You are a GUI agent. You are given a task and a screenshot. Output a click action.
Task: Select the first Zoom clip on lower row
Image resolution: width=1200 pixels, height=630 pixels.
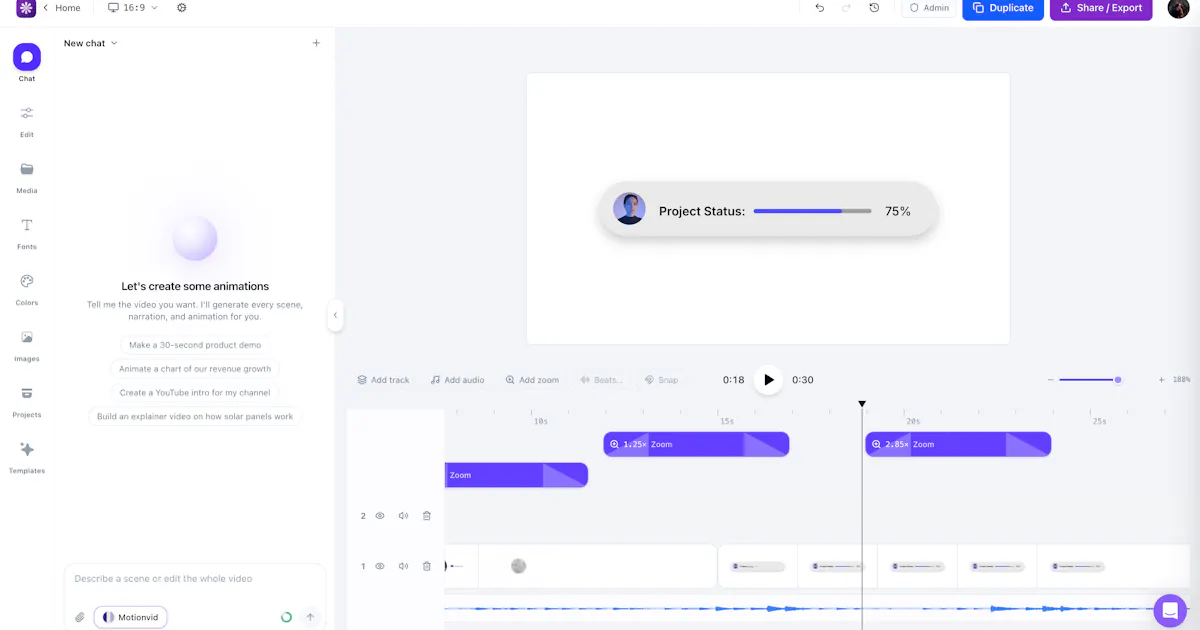click(516, 475)
